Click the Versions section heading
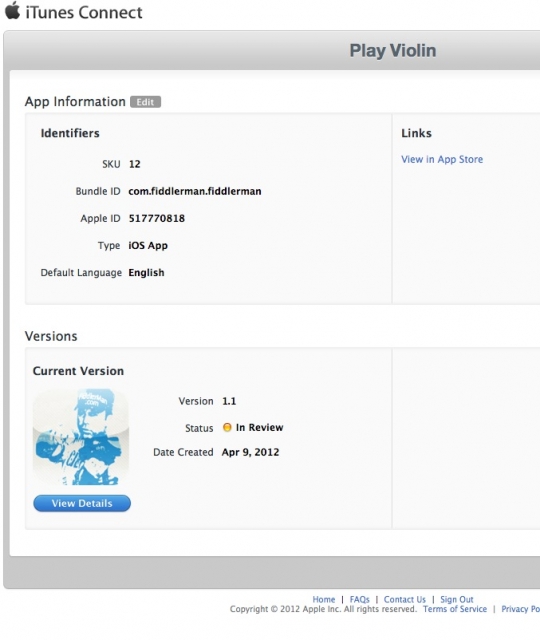The width and height of the screenshot is (540, 640). coord(51,336)
